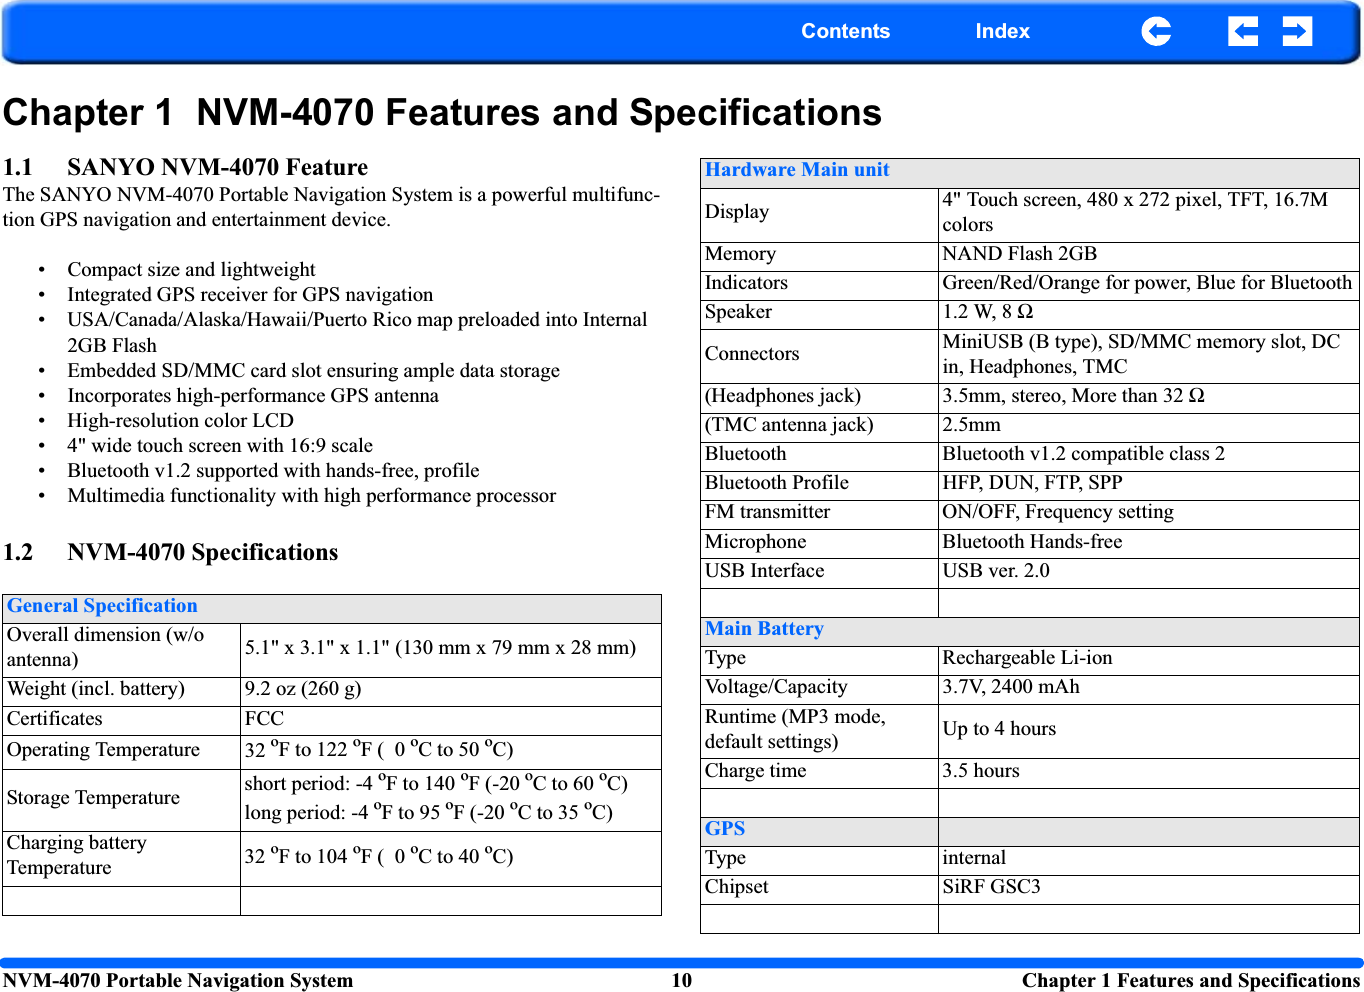Click the 'Certificates' cell
This screenshot has height=992, width=1364.
[x=121, y=721]
